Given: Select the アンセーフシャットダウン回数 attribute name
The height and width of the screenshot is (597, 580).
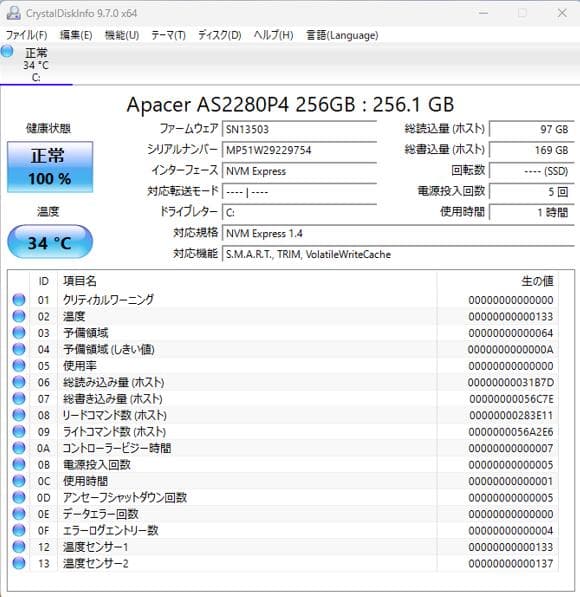Looking at the screenshot, I should point(125,497).
